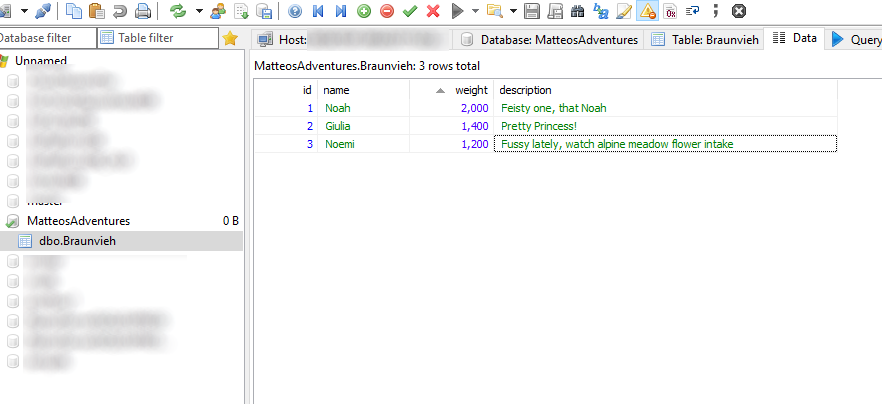882x404 pixels.
Task: Open dropdown arrow beside folder load icon
Action: pyautogui.click(x=513, y=11)
